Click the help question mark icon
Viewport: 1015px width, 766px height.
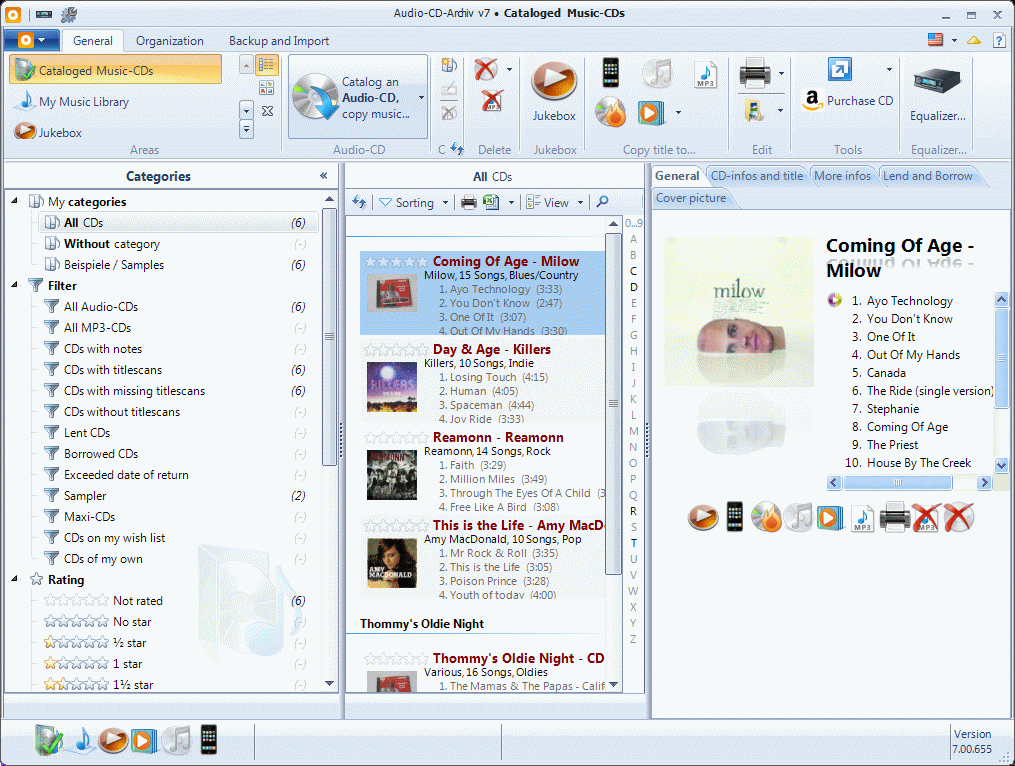click(999, 40)
